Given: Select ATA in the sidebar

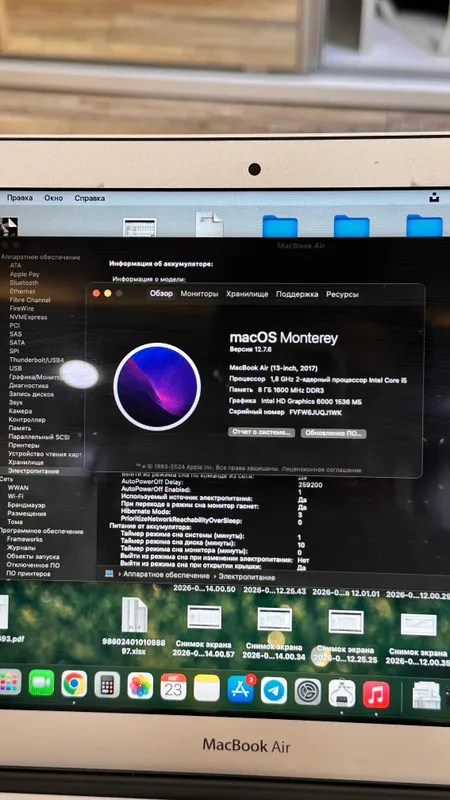Looking at the screenshot, I should 16,265.
